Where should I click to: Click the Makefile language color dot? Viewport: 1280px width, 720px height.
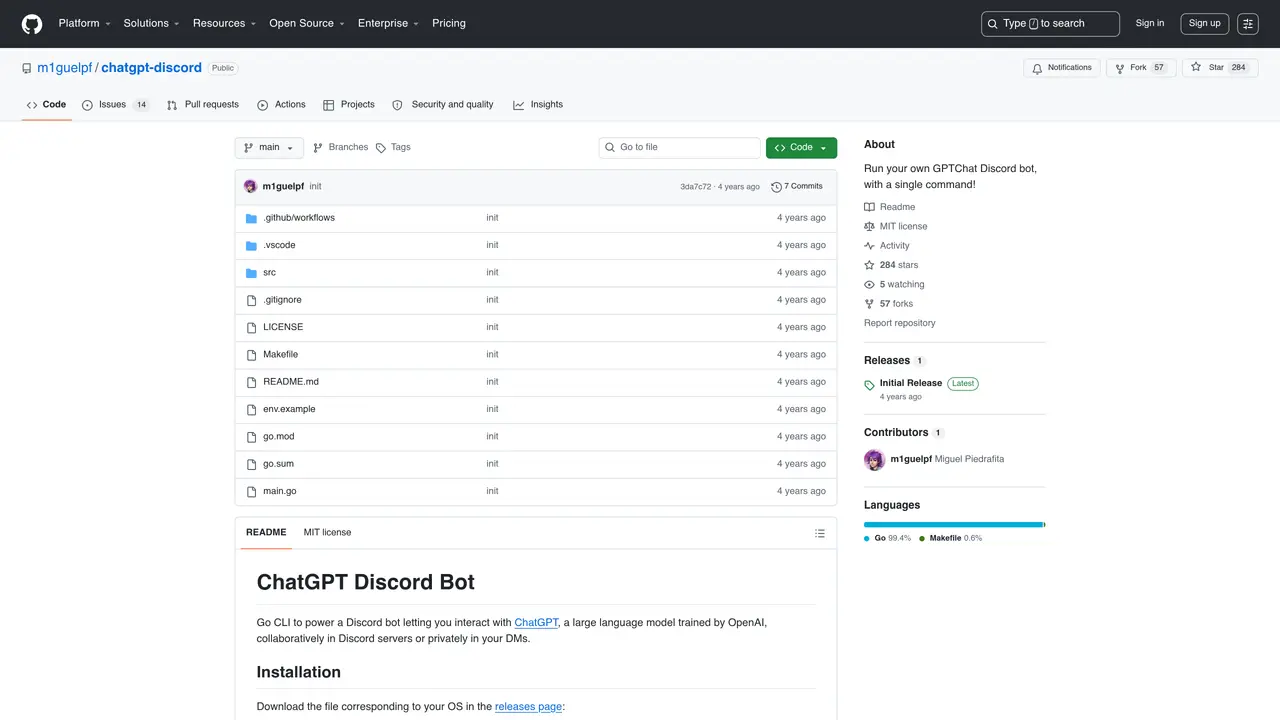[922, 539]
